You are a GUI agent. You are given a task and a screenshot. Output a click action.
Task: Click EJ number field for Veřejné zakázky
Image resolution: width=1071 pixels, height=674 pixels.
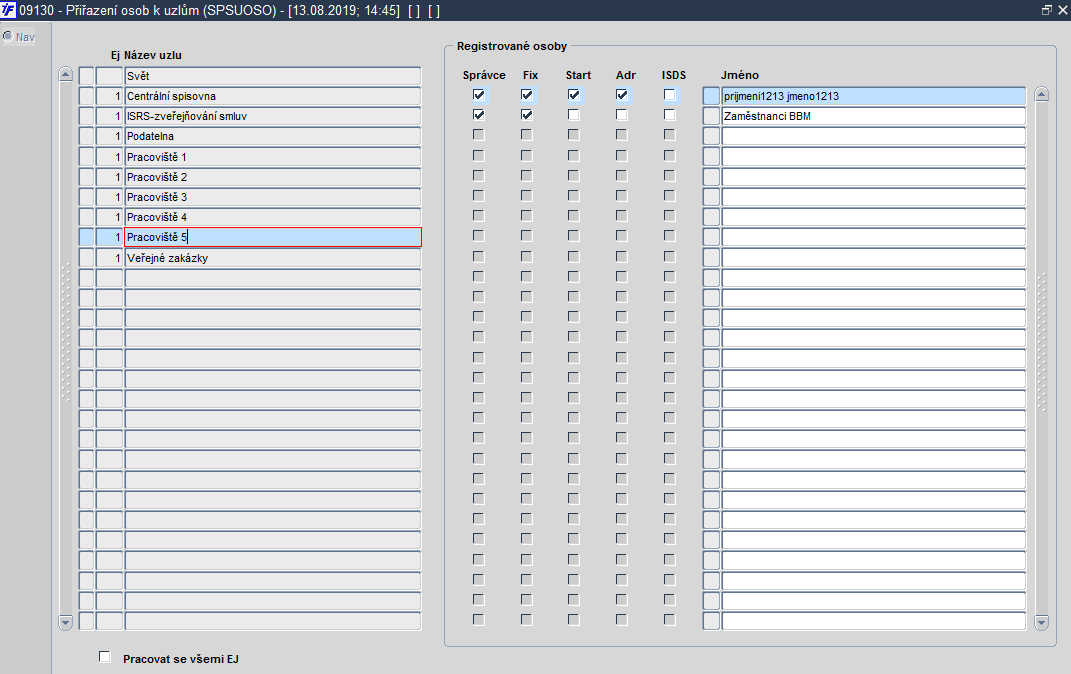(109, 258)
